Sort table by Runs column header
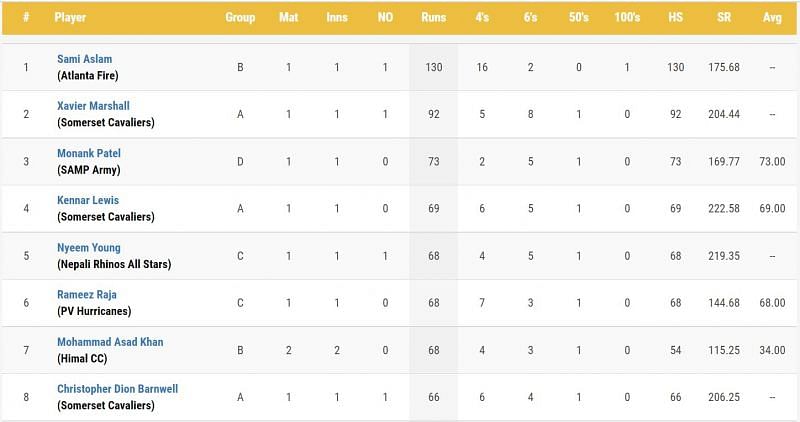The image size is (800, 422). 433,17
